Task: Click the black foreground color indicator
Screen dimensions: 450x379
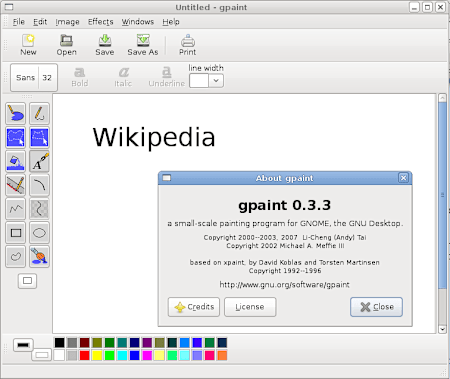Action: tap(23, 345)
